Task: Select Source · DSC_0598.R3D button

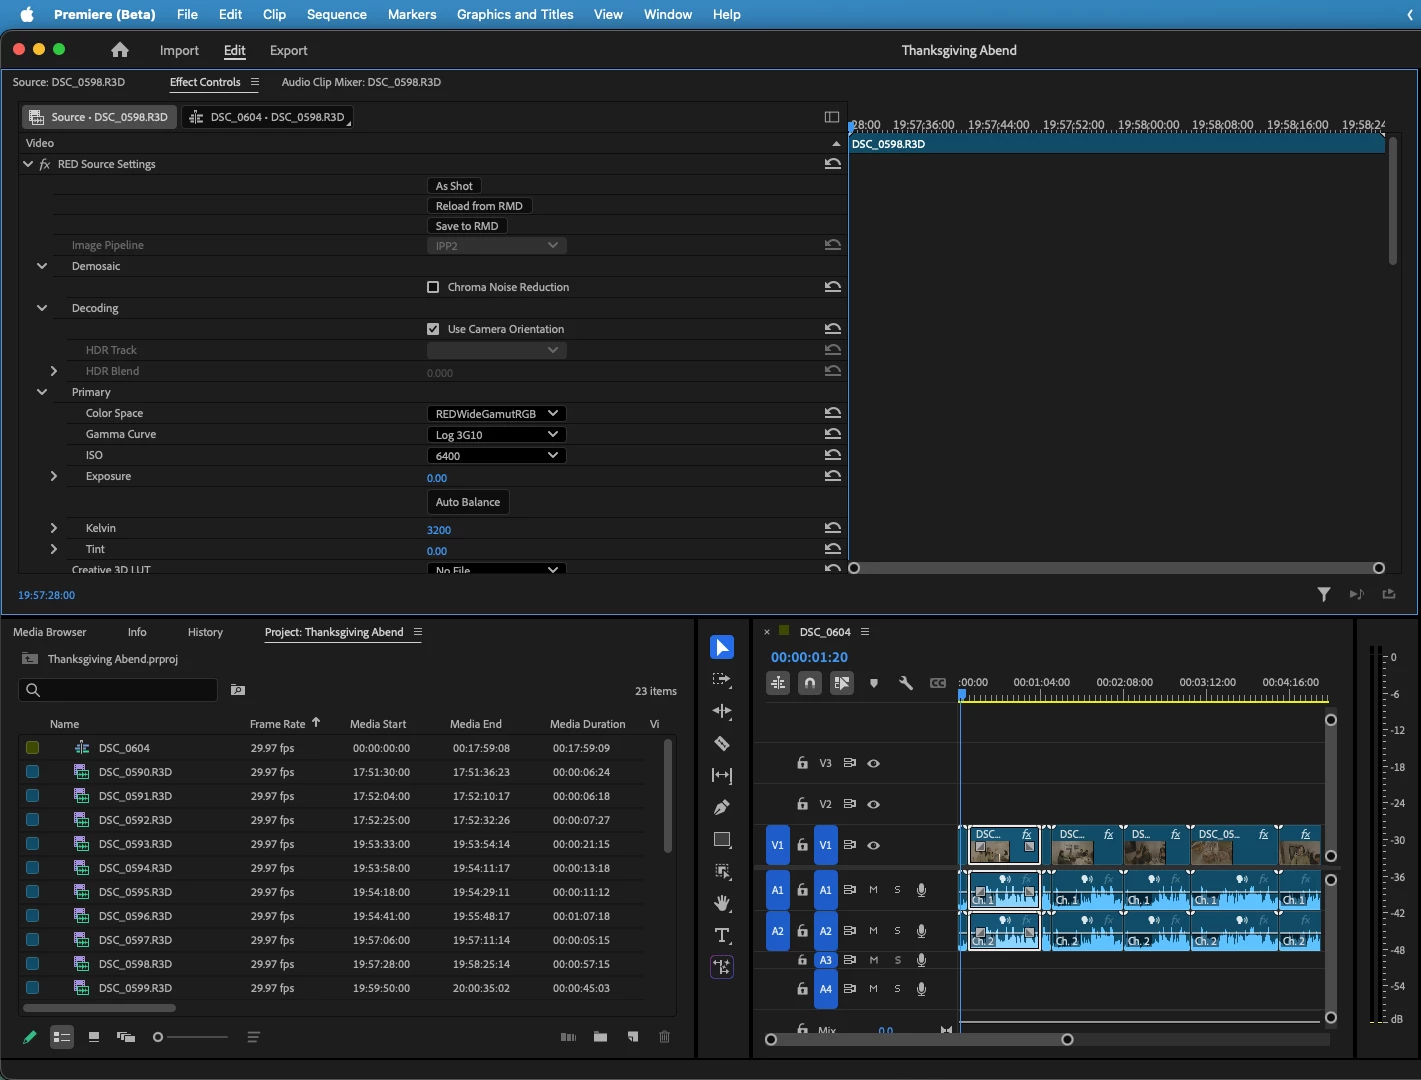Action: click(99, 117)
